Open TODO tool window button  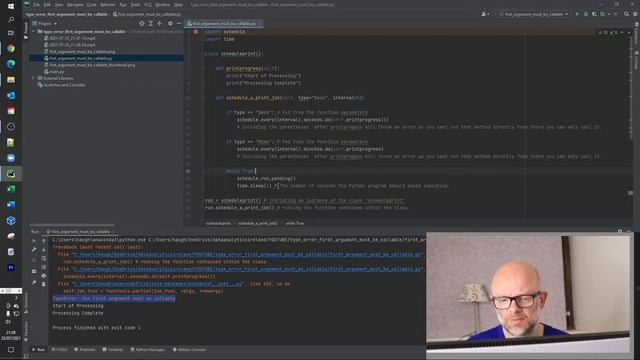pos(60,349)
